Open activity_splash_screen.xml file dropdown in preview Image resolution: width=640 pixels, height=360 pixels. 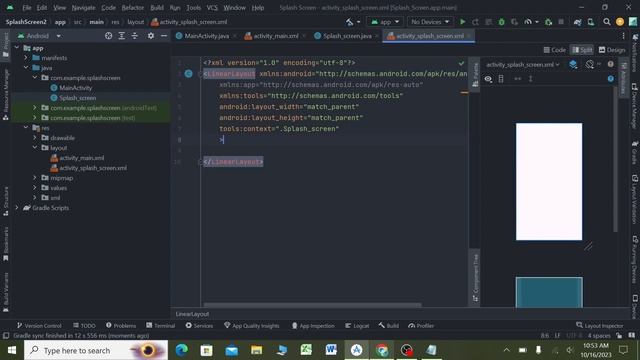tap(522, 64)
